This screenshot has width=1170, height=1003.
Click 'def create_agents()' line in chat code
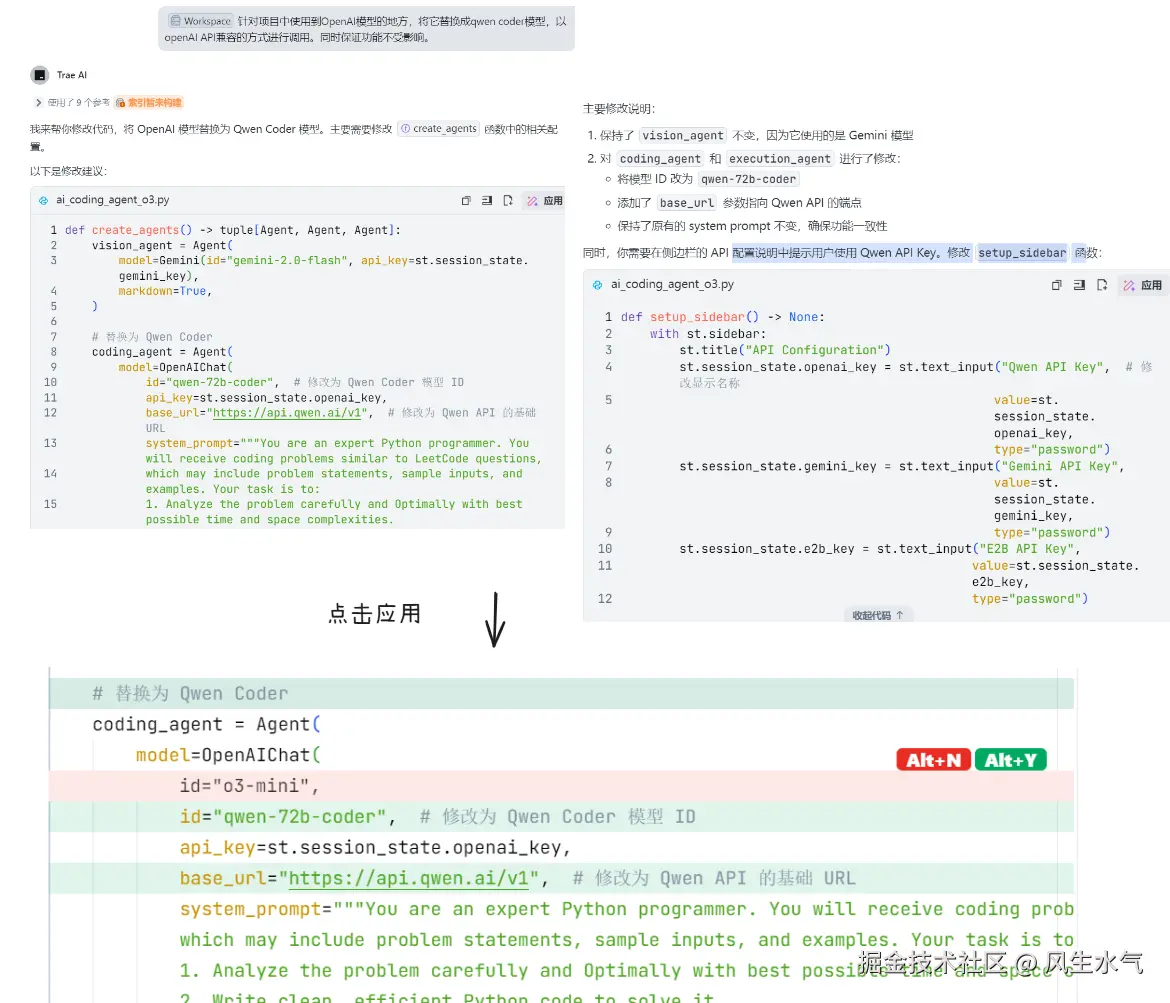pos(233,230)
